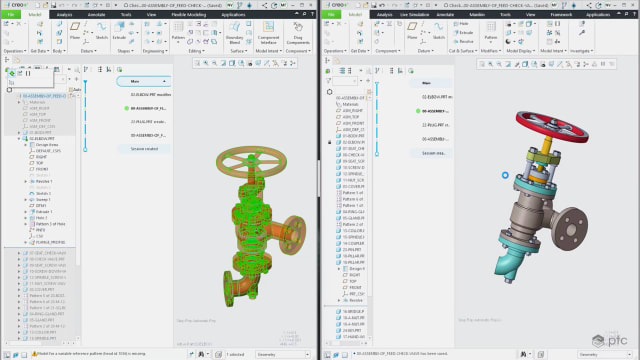The height and width of the screenshot is (360, 640).
Task: Select the Plane tool in left window
Action: pyautogui.click(x=75, y=31)
